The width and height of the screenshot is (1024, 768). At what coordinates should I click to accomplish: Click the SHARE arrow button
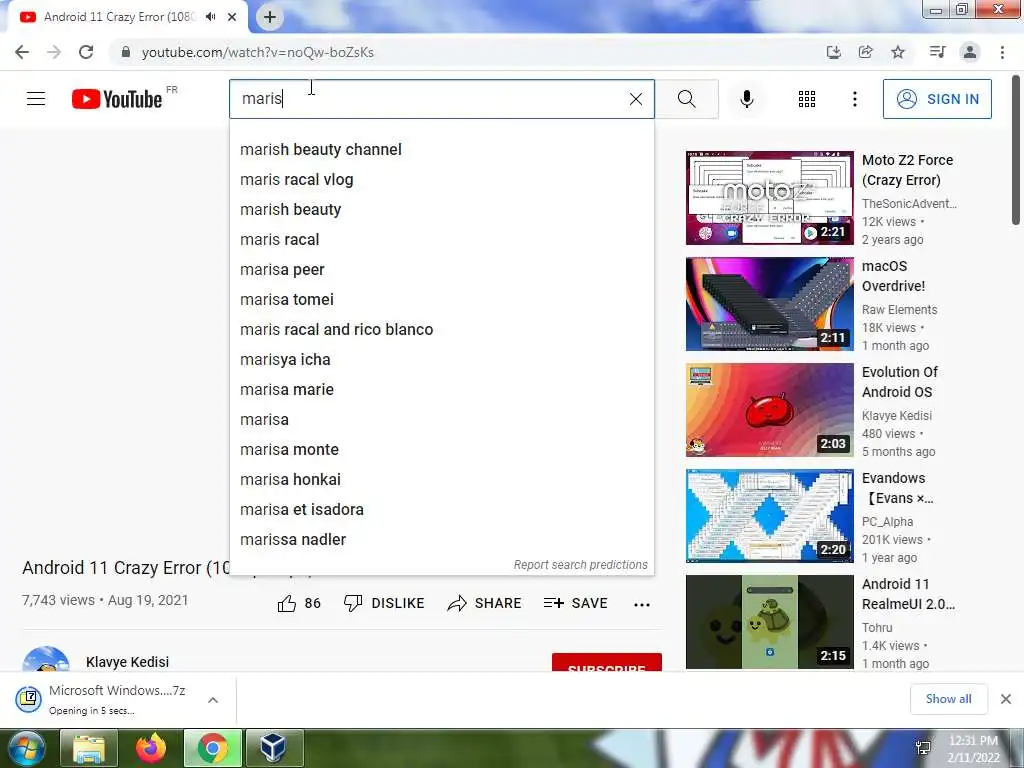484,603
